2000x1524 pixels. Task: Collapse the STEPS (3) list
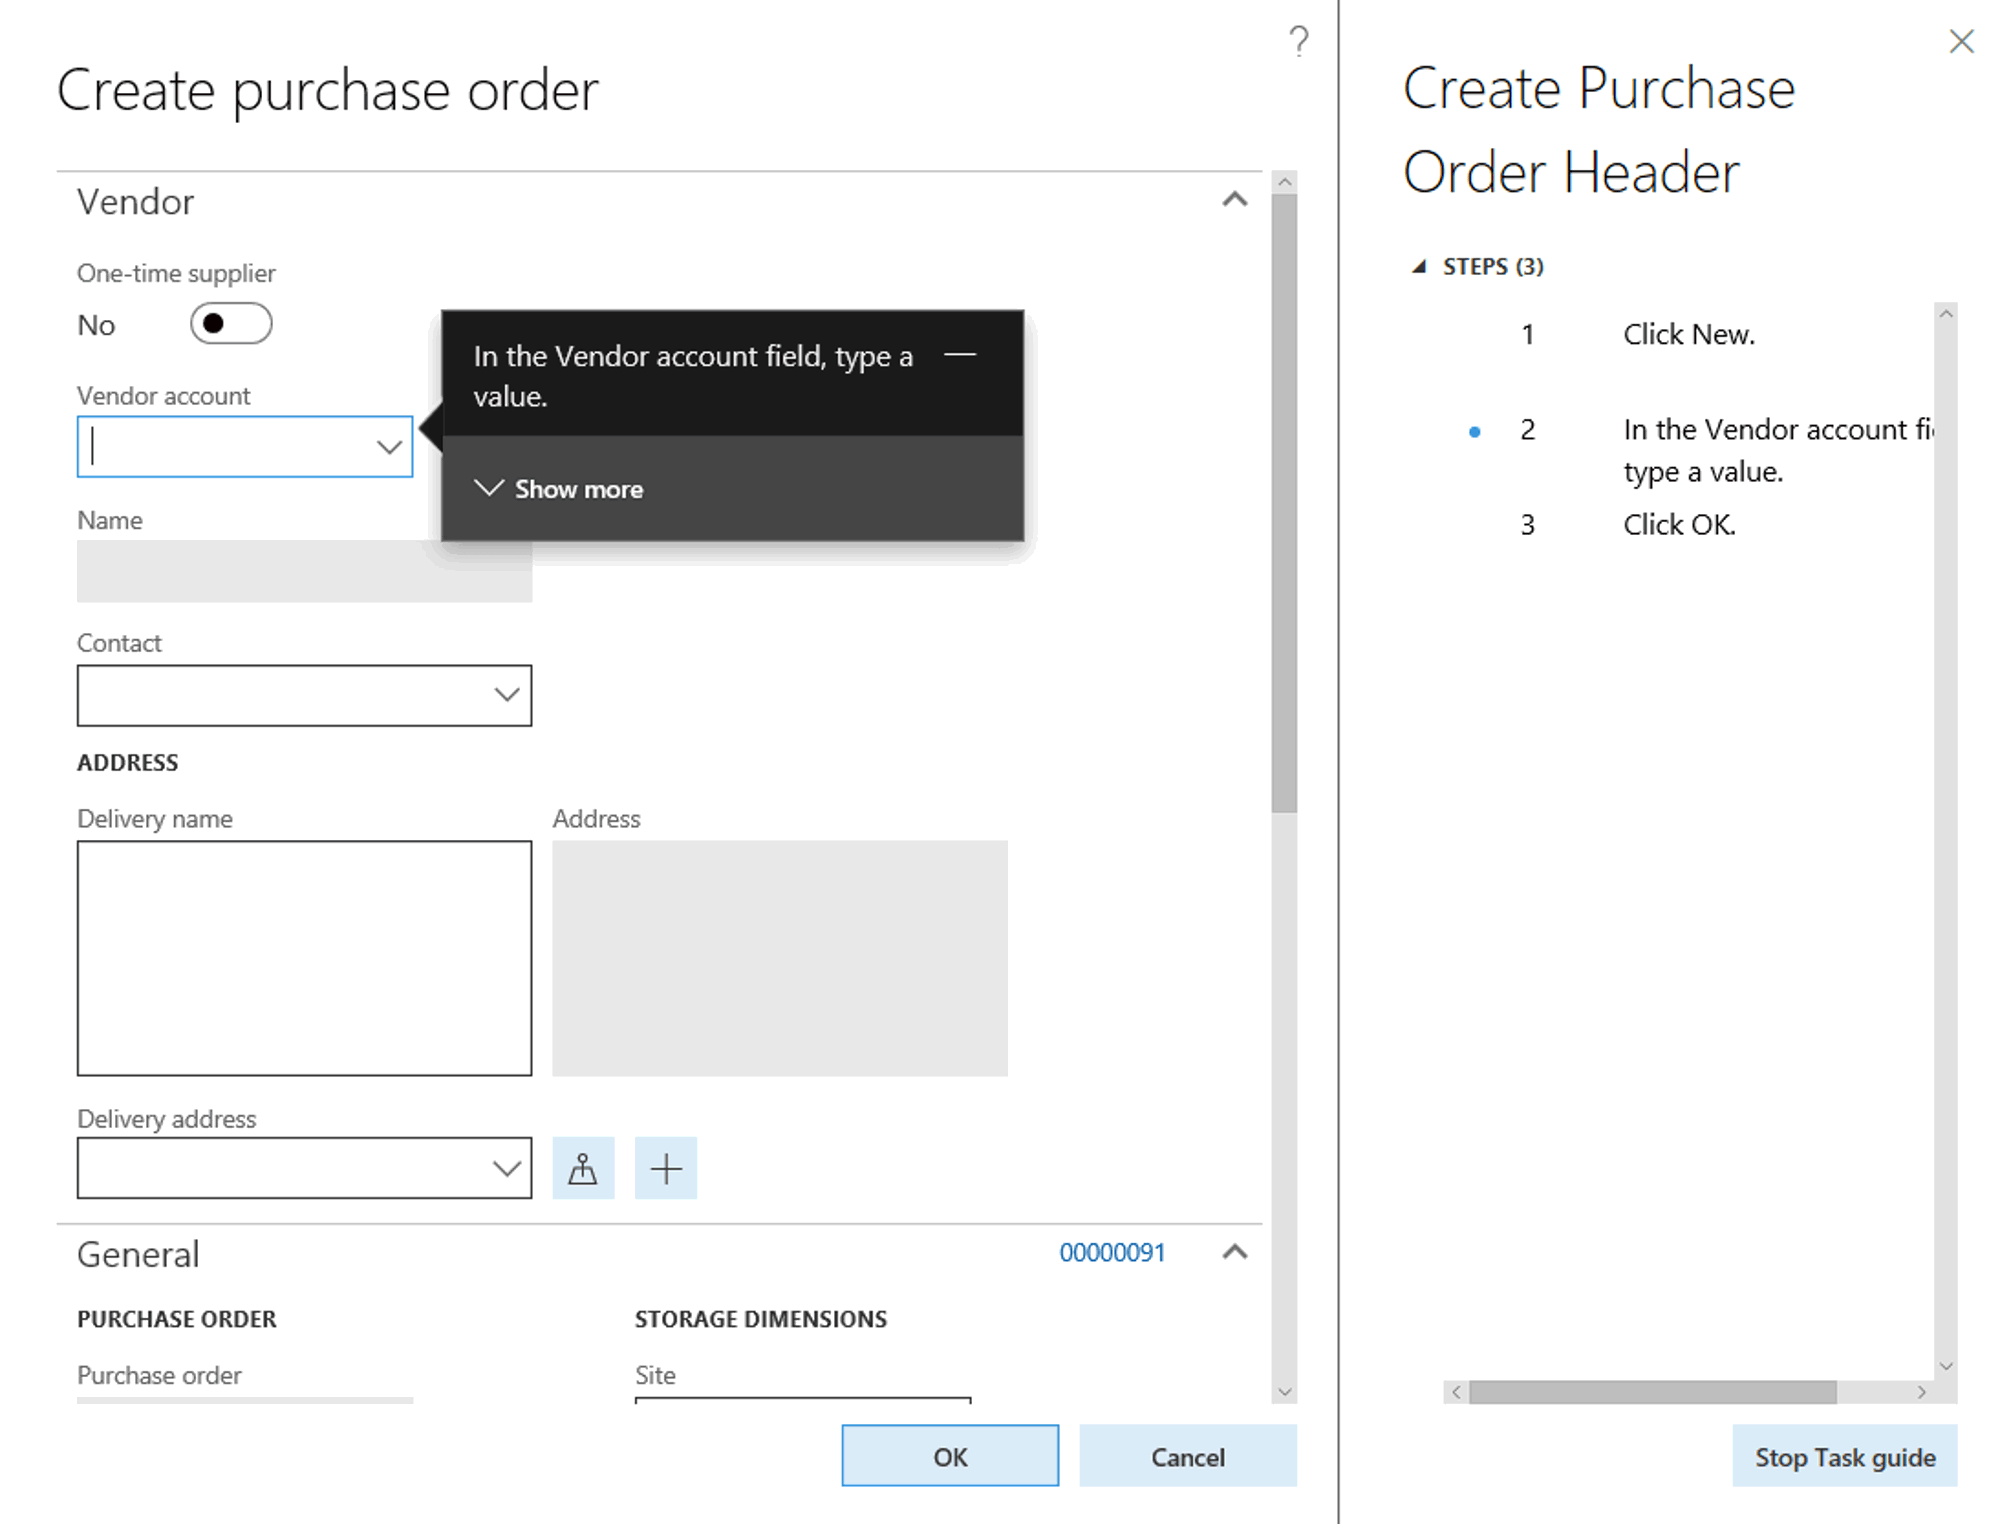pos(1419,267)
